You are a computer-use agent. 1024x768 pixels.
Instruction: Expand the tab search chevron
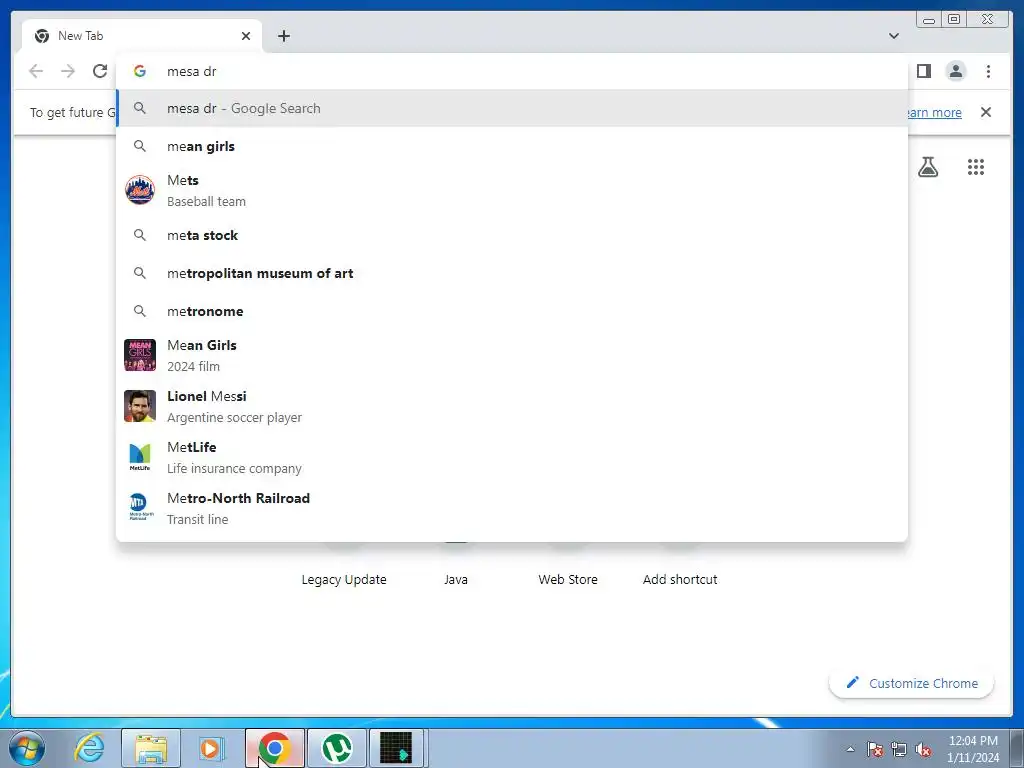click(894, 36)
